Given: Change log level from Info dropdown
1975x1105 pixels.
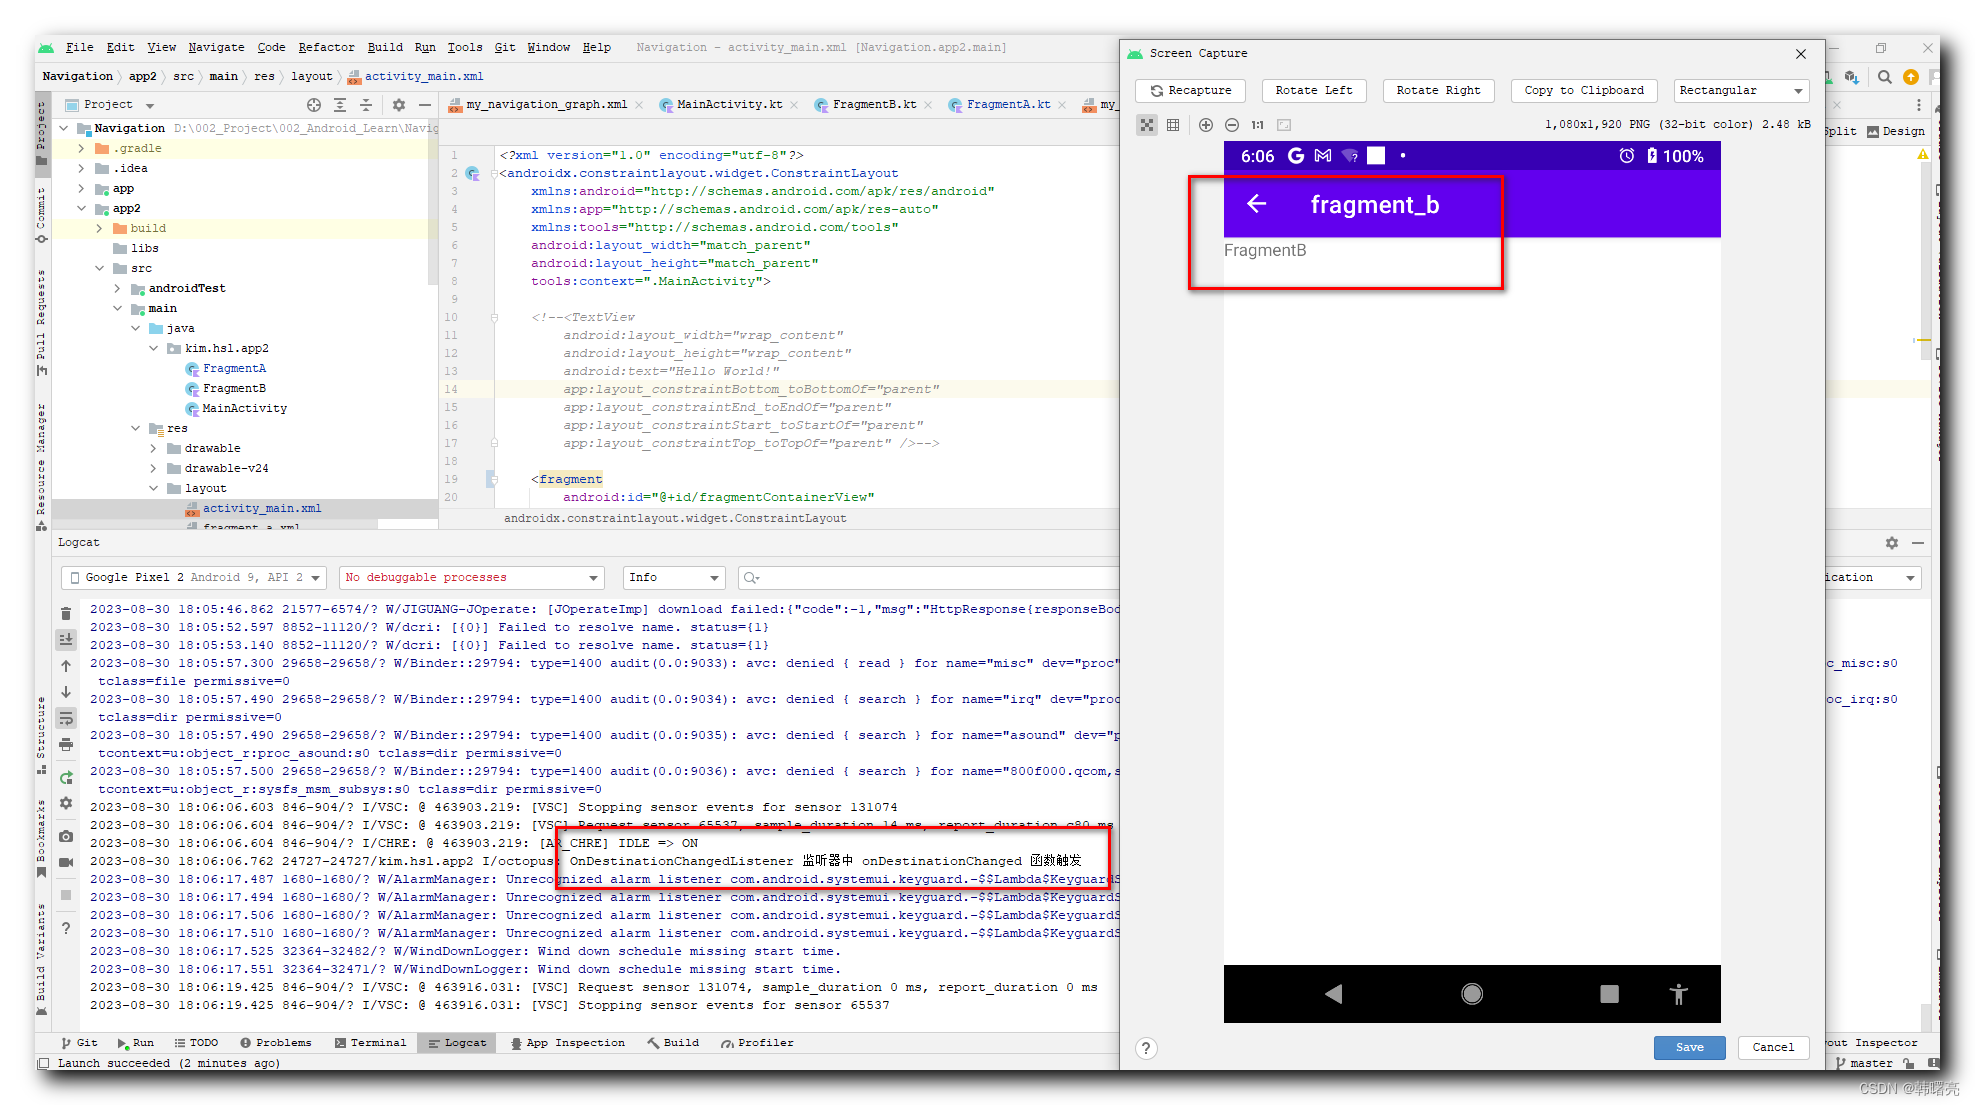Looking at the screenshot, I should pos(673,577).
